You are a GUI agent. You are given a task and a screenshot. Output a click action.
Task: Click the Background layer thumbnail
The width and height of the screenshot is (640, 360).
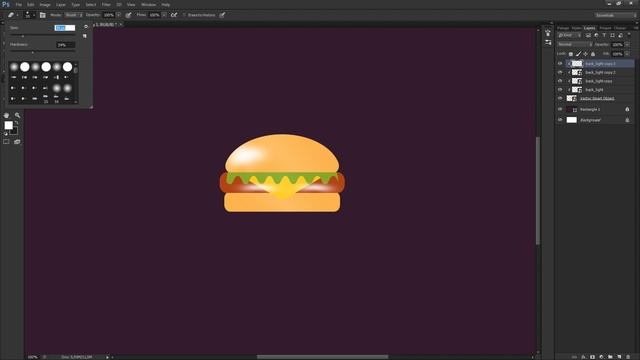[x=571, y=120]
